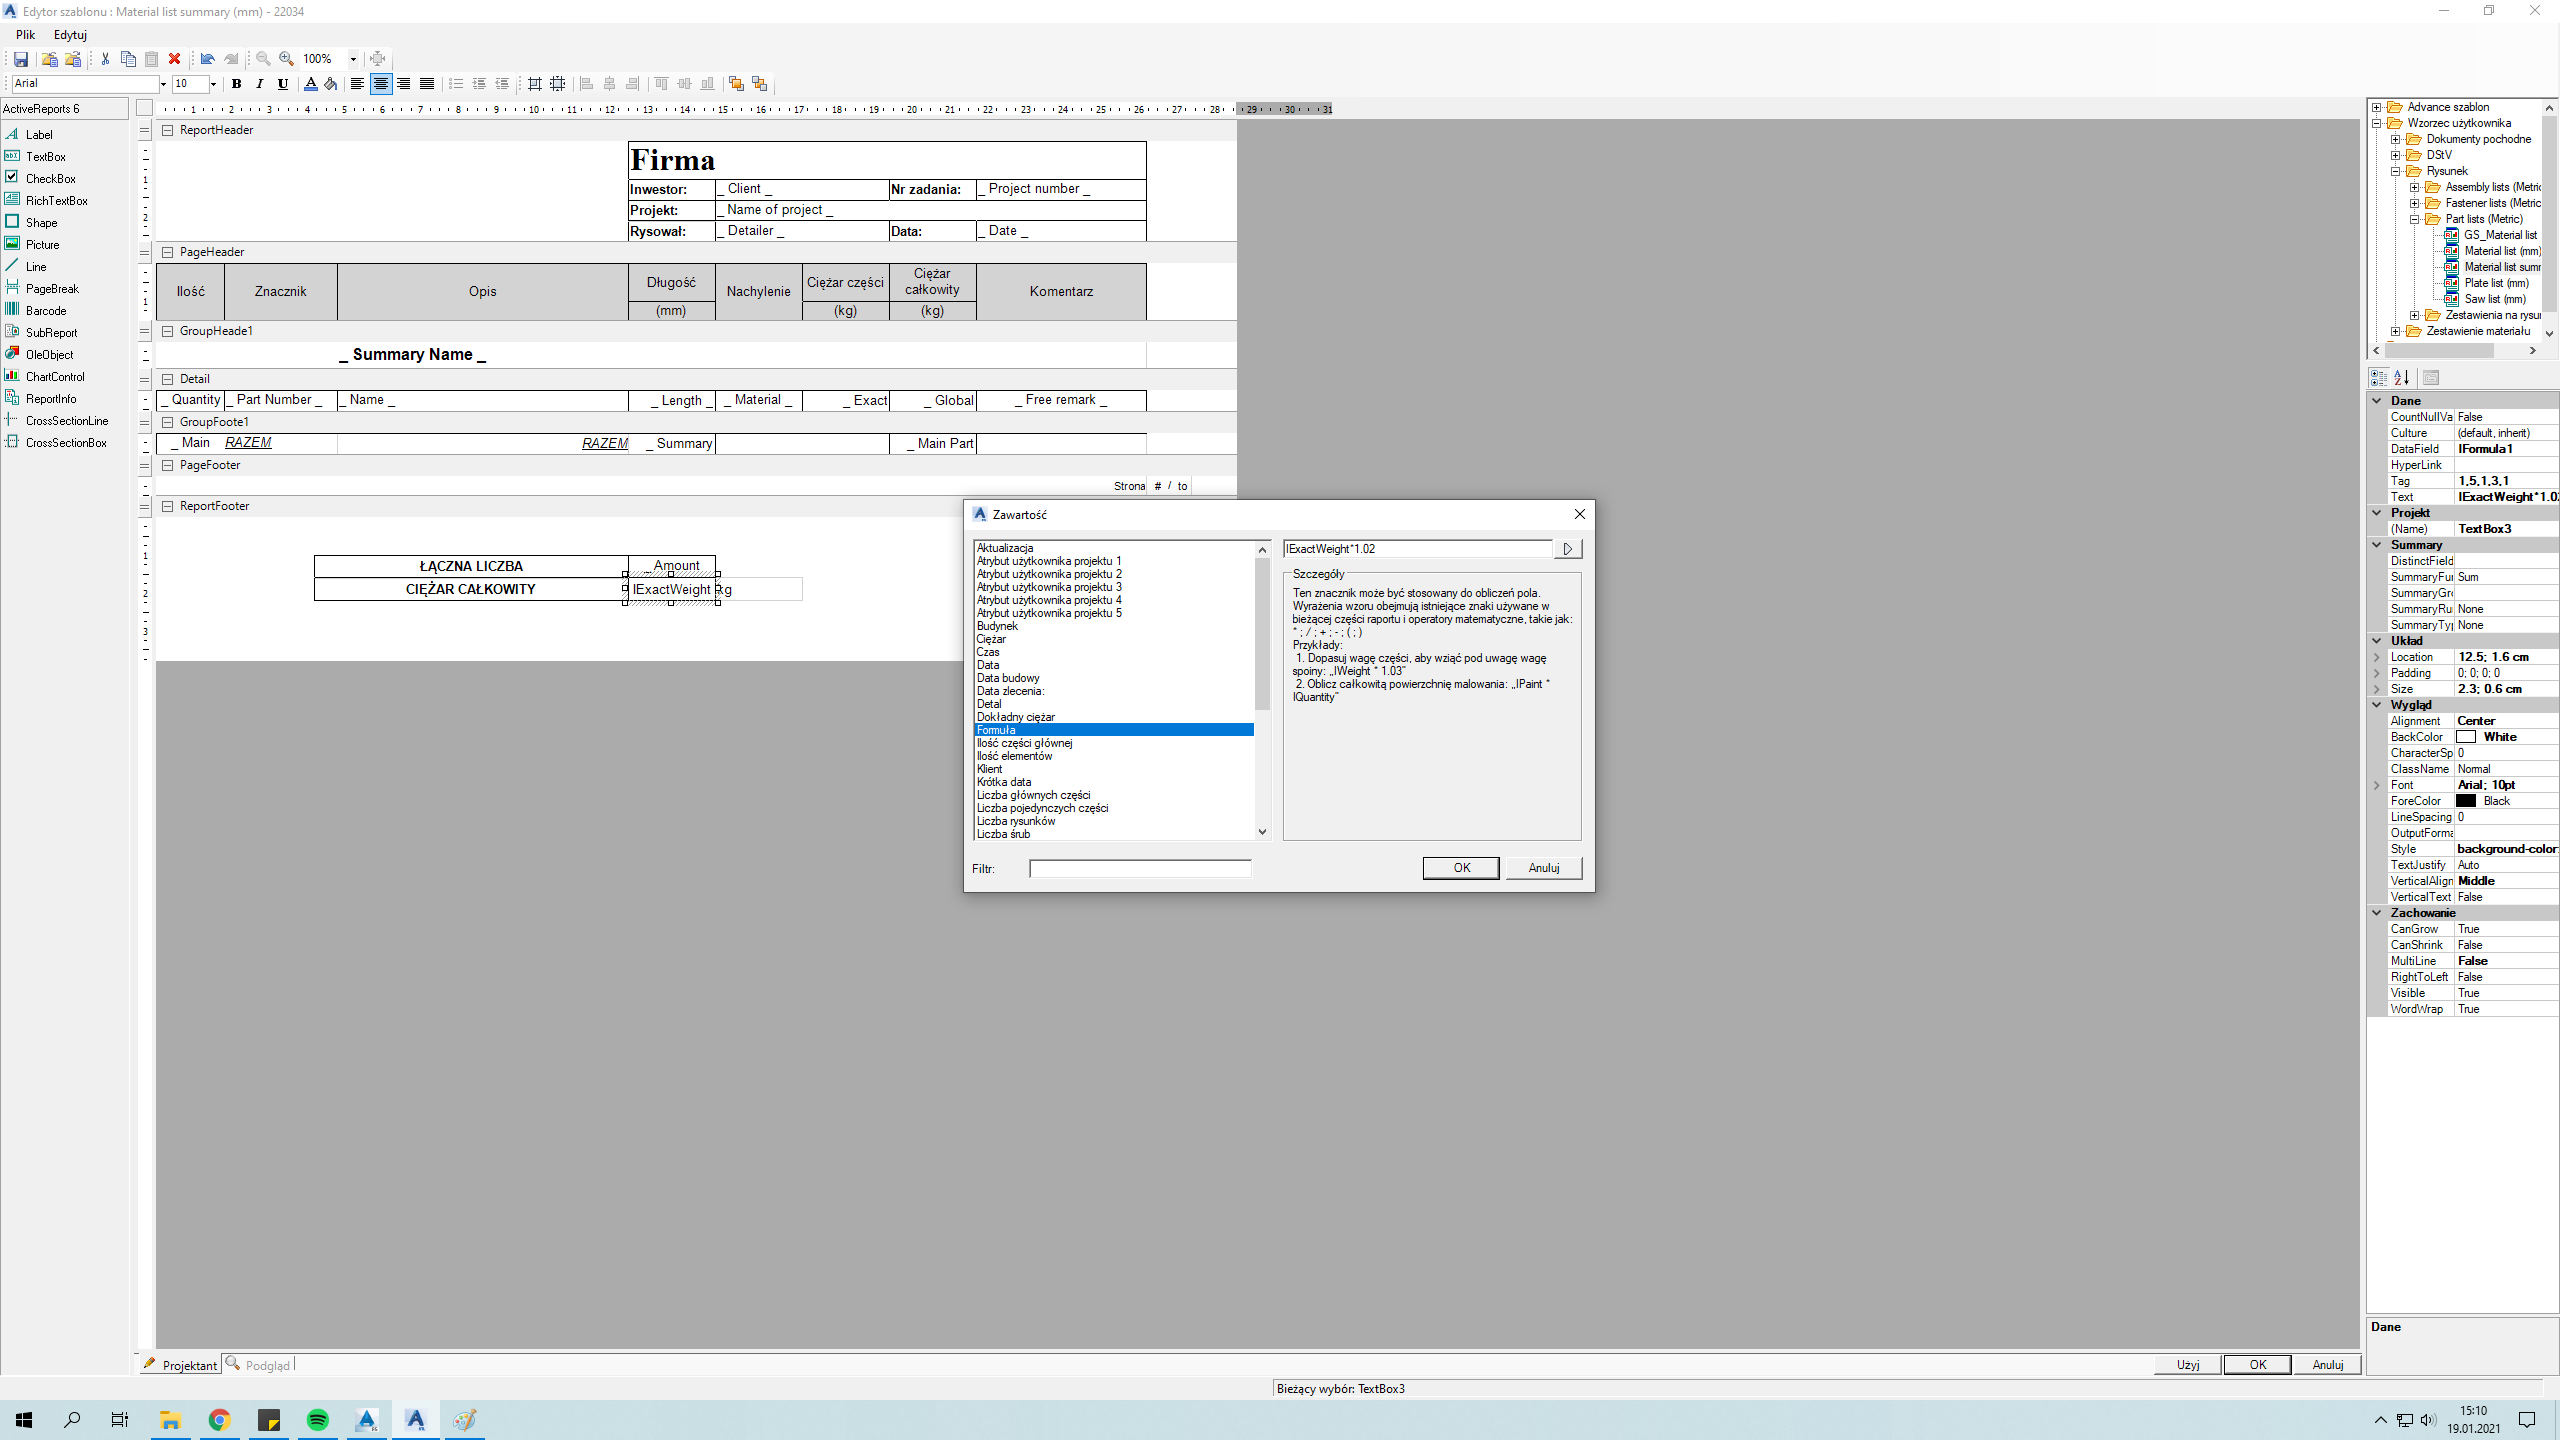The width and height of the screenshot is (2560, 1440).
Task: Undo the last action
Action: click(x=207, y=59)
